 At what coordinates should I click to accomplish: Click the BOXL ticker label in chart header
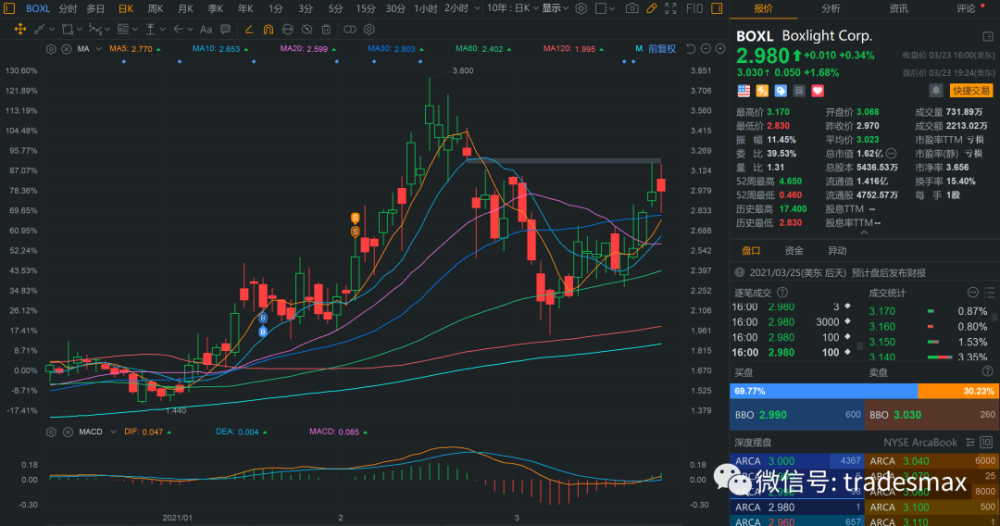pos(38,8)
